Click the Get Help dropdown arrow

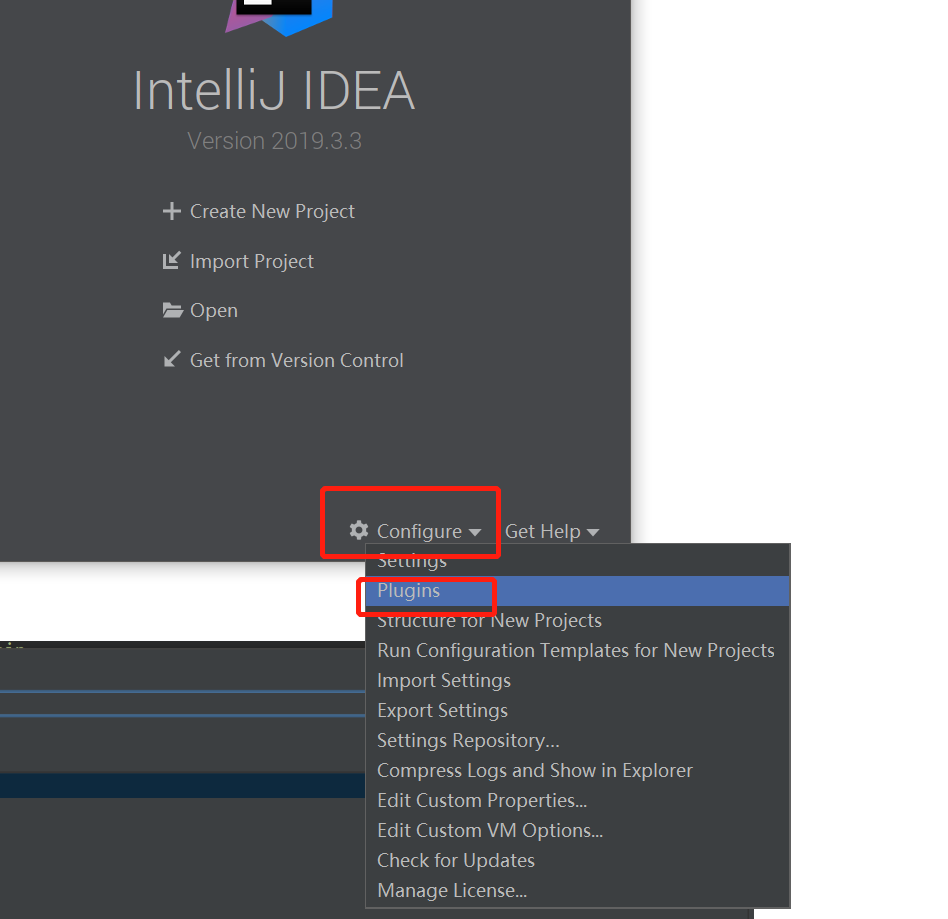(x=593, y=533)
